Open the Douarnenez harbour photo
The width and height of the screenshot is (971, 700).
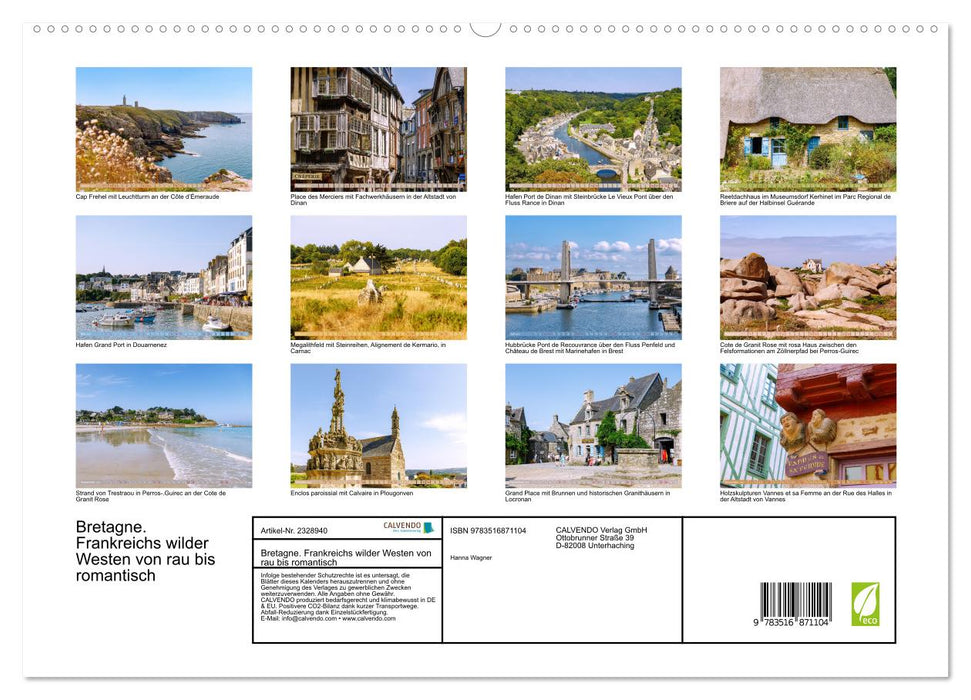click(x=164, y=278)
